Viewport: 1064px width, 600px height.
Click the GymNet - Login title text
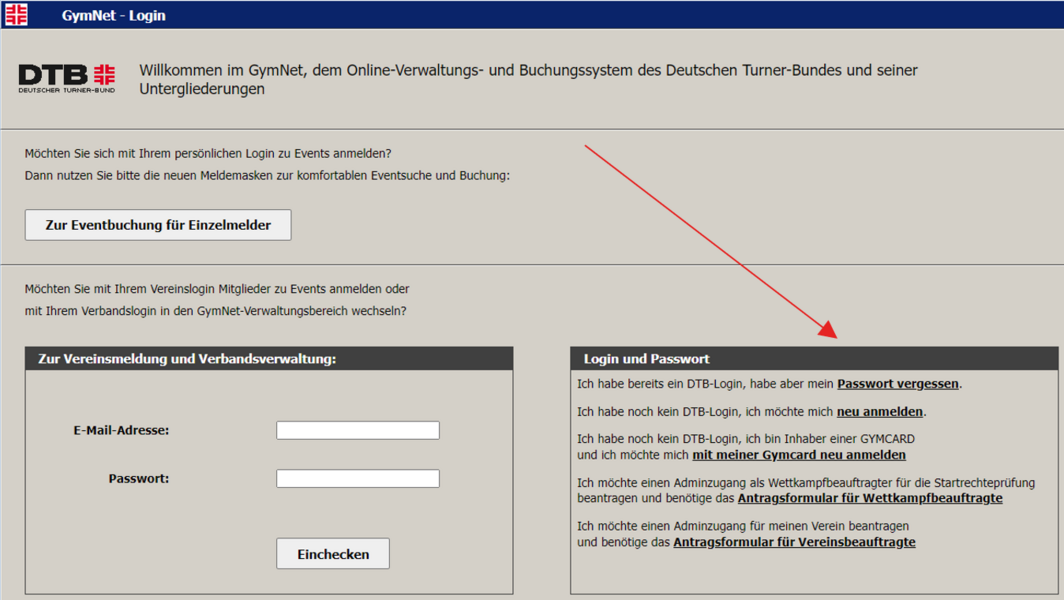(113, 15)
